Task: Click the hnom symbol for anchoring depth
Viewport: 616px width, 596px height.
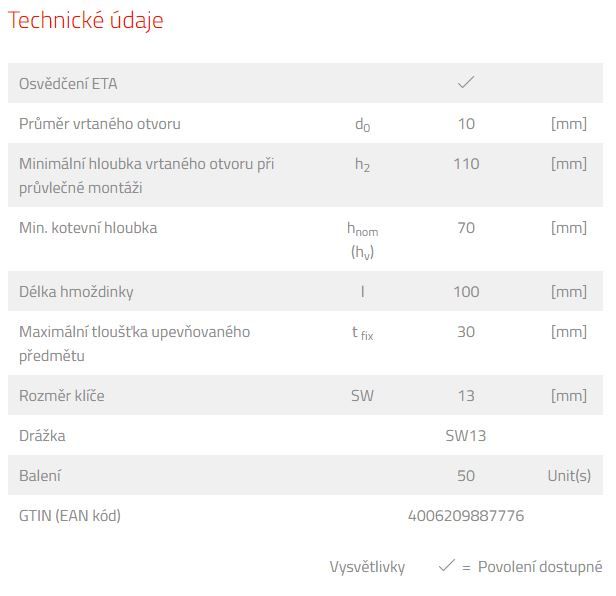Action: point(362,229)
